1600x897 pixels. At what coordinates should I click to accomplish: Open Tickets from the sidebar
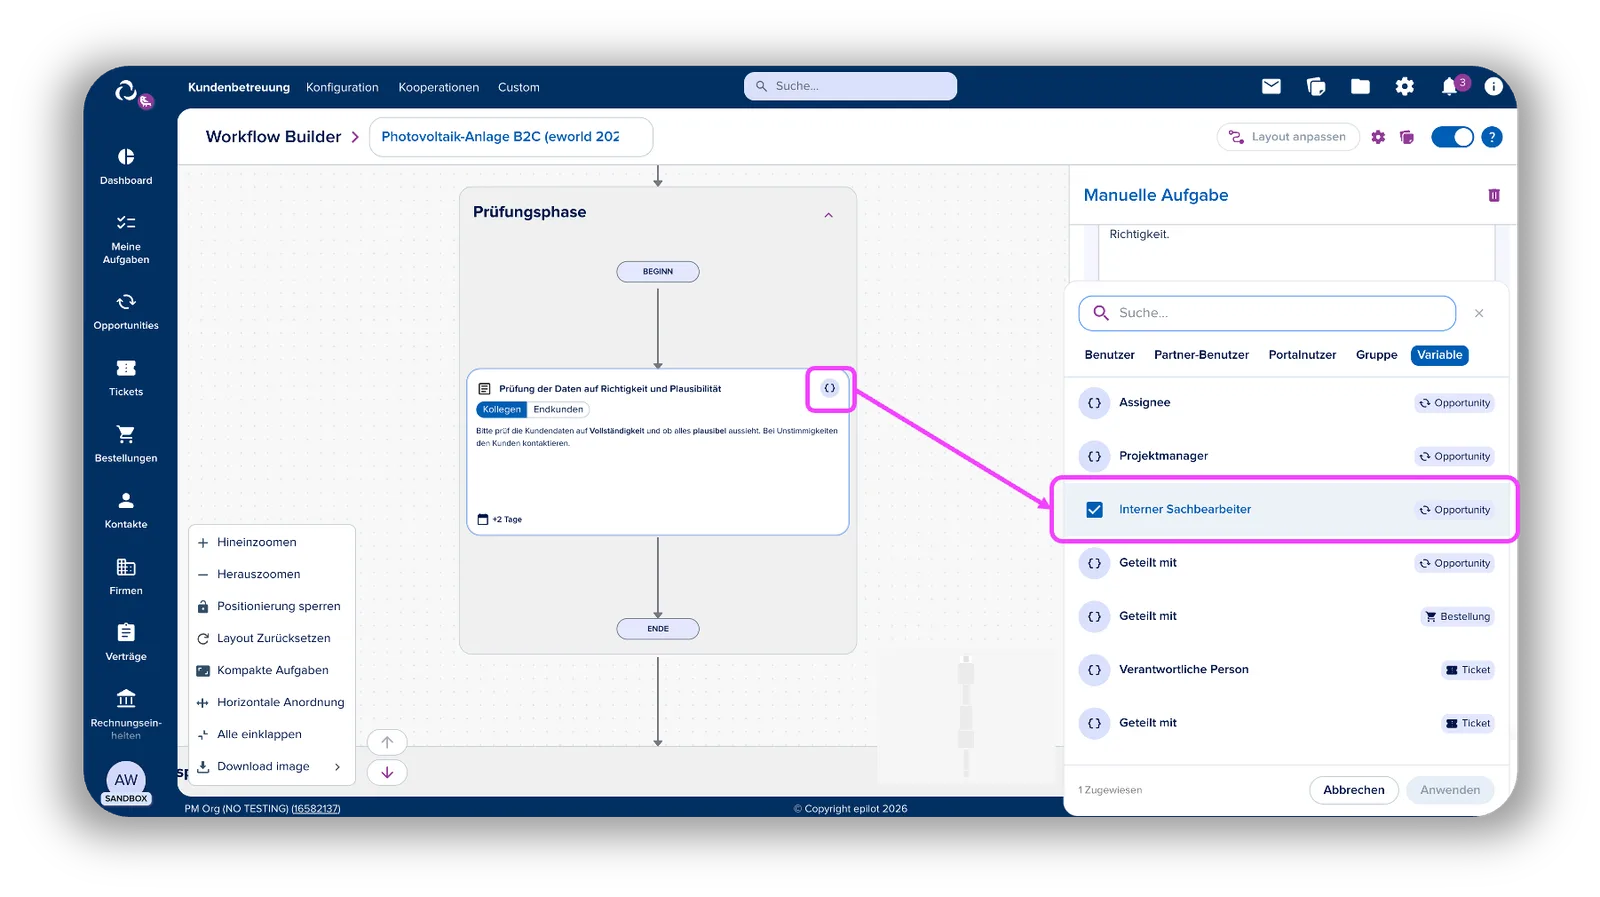tap(126, 378)
